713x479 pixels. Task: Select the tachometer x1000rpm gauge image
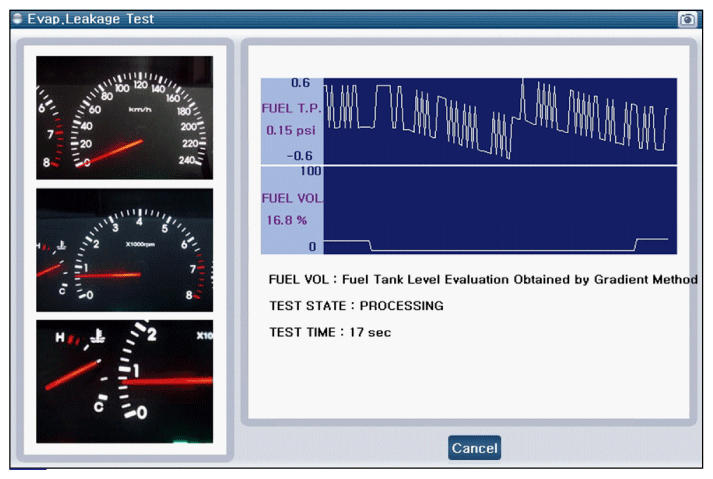tap(125, 250)
